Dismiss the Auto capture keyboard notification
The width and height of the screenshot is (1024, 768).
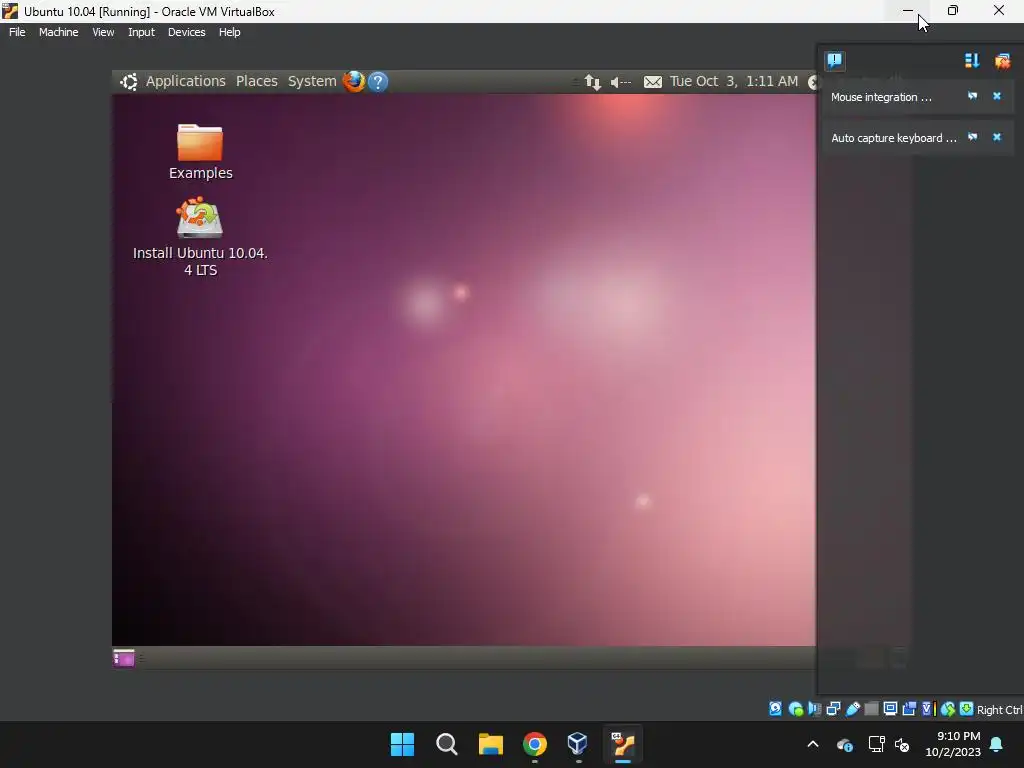click(x=997, y=137)
